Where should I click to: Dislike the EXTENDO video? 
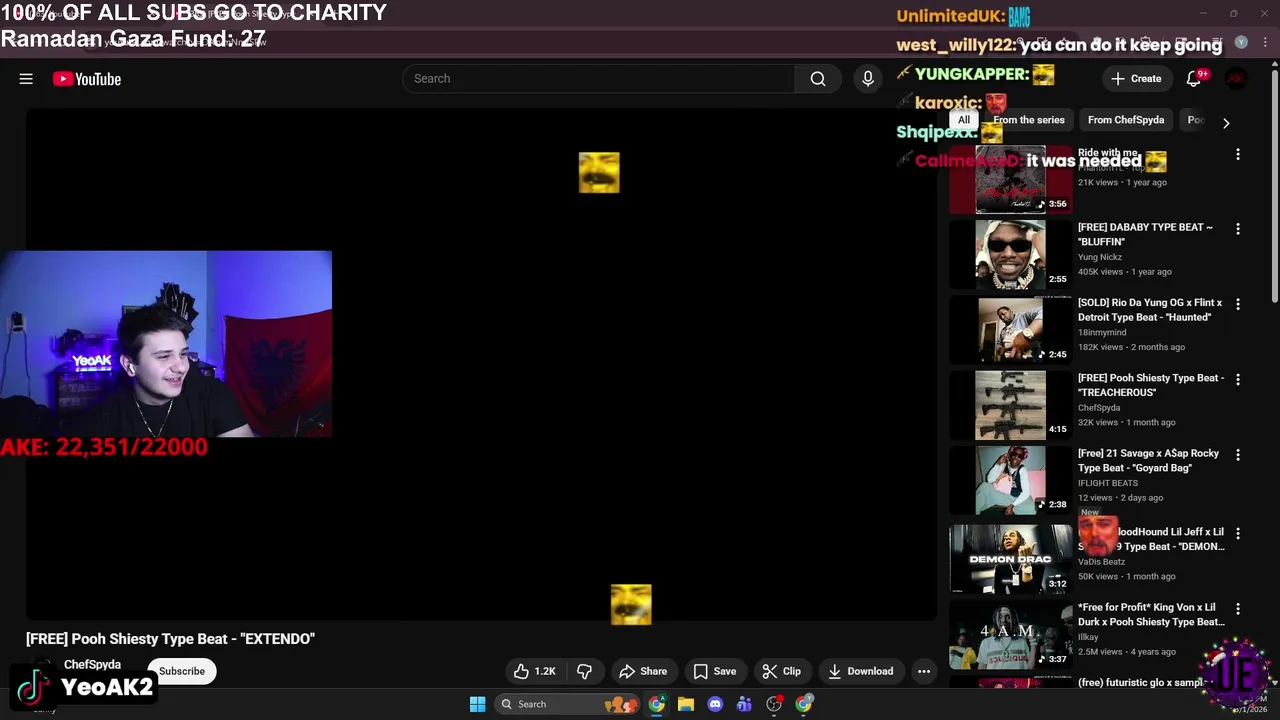[585, 671]
